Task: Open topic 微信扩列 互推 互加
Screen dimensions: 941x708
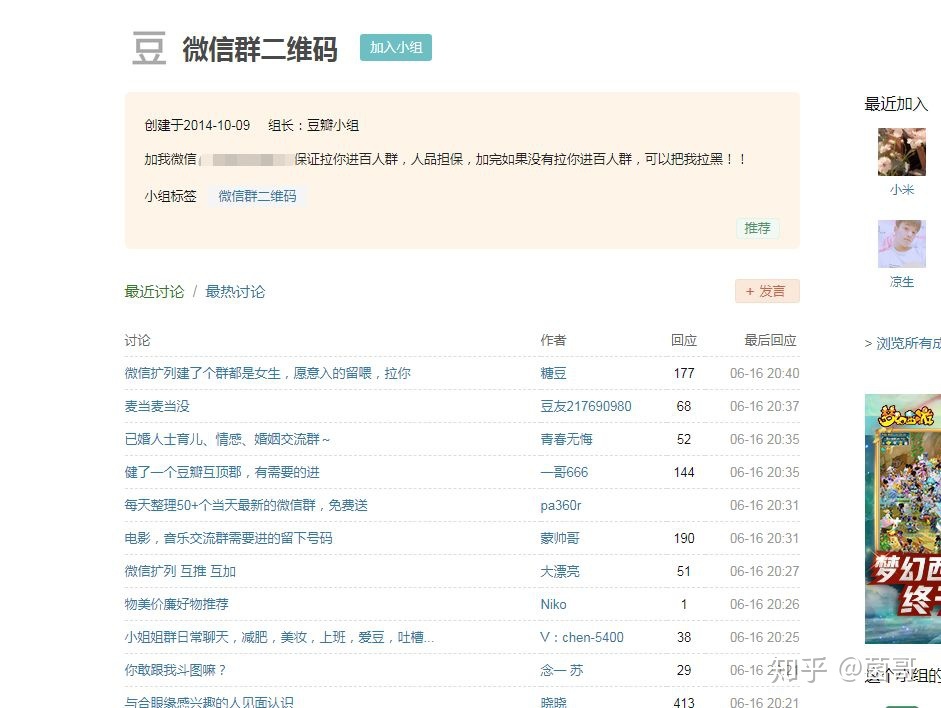Action: [x=180, y=571]
